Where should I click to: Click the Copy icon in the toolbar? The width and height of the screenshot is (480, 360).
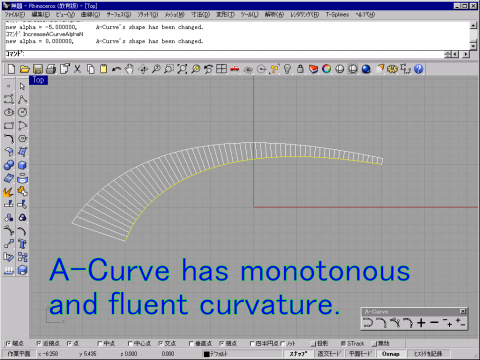point(91,69)
